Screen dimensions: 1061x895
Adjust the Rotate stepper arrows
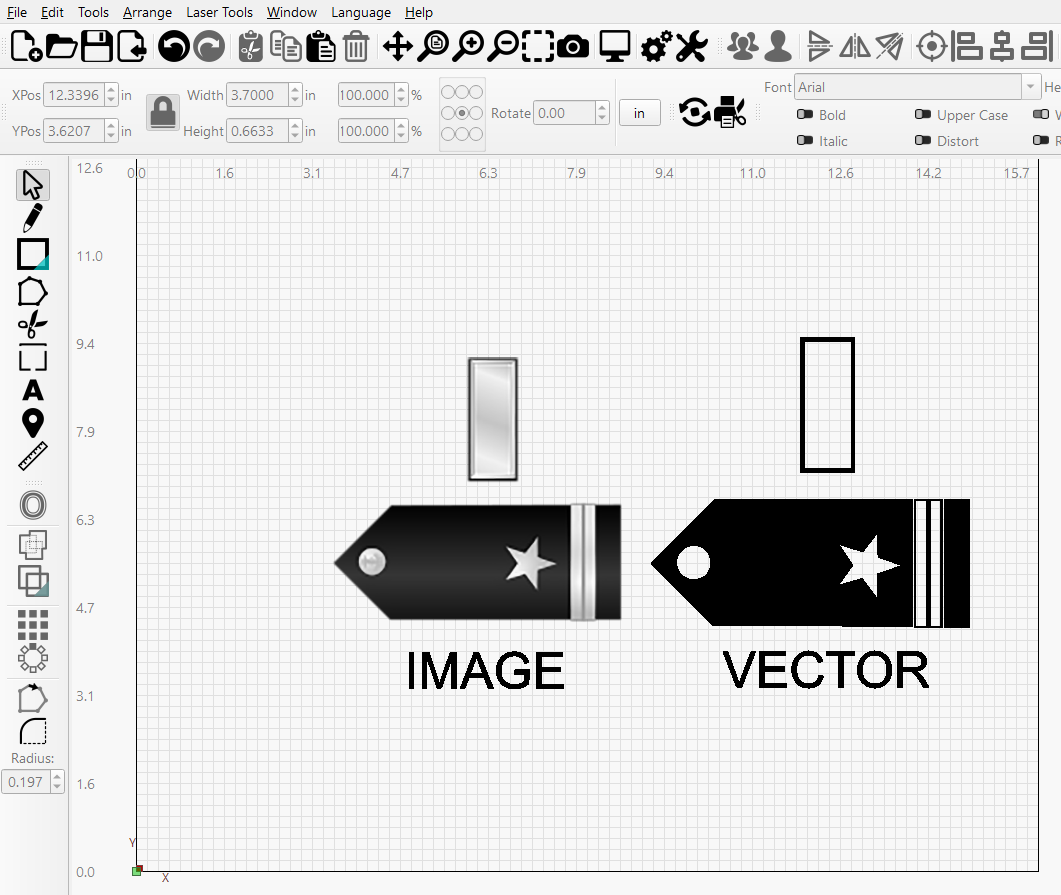click(x=602, y=113)
